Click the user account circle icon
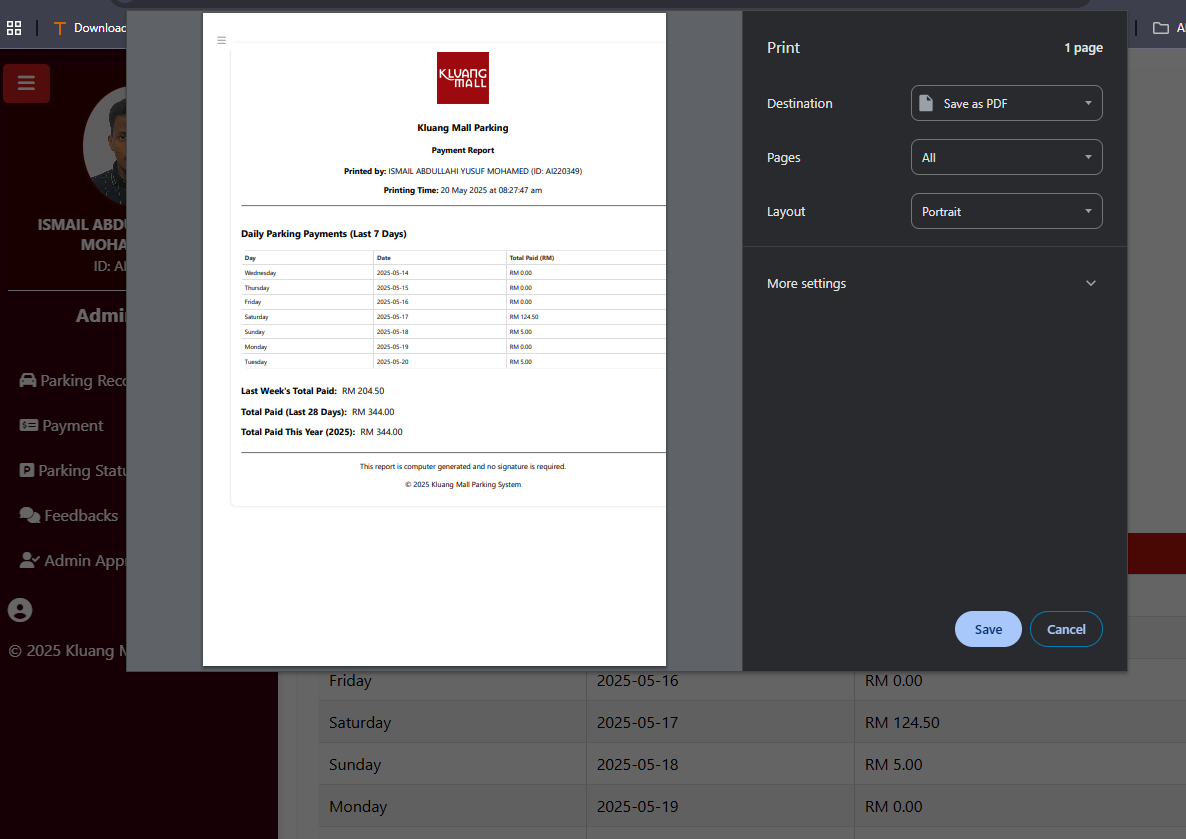 [20, 610]
